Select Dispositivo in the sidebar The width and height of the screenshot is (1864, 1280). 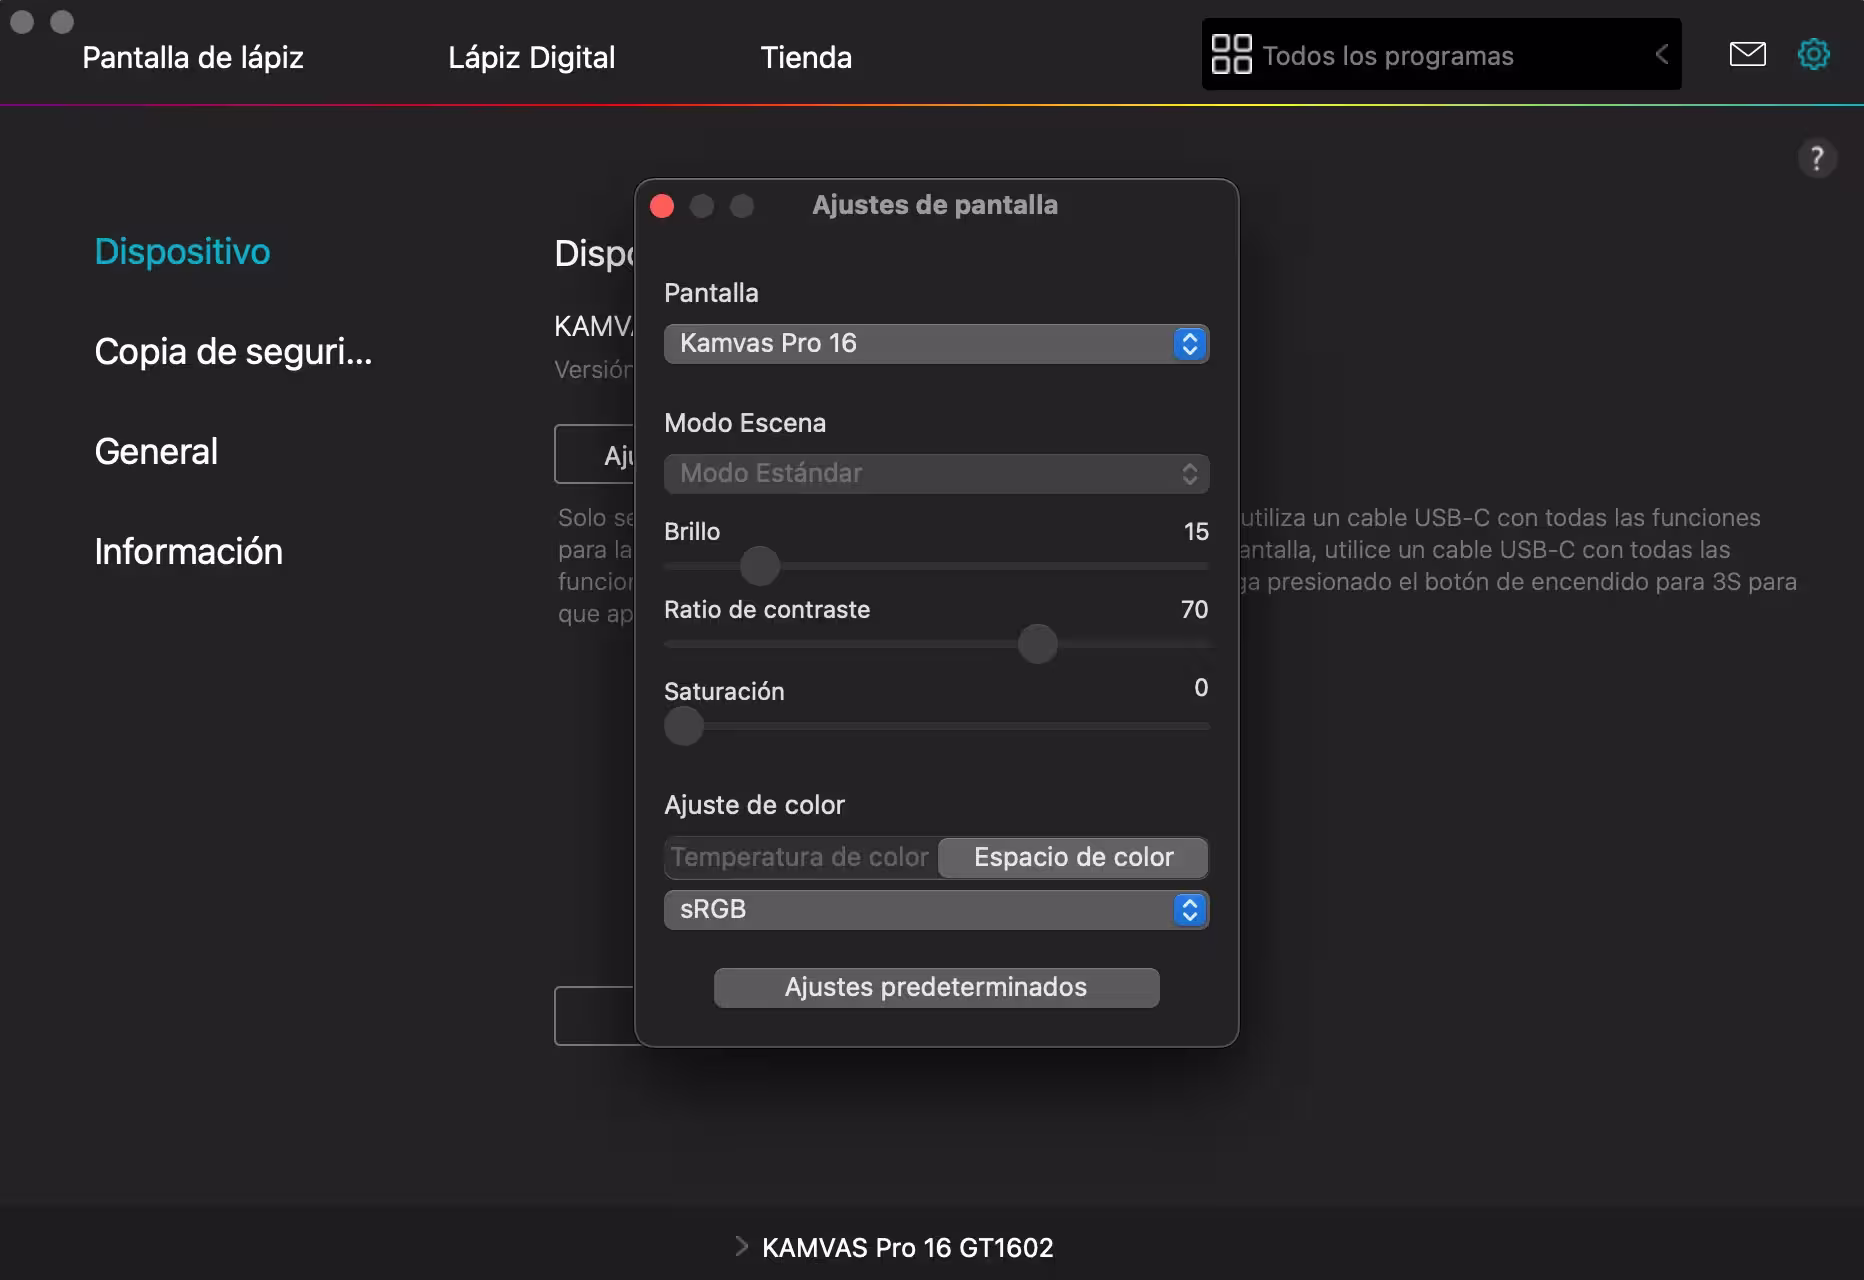click(x=182, y=252)
